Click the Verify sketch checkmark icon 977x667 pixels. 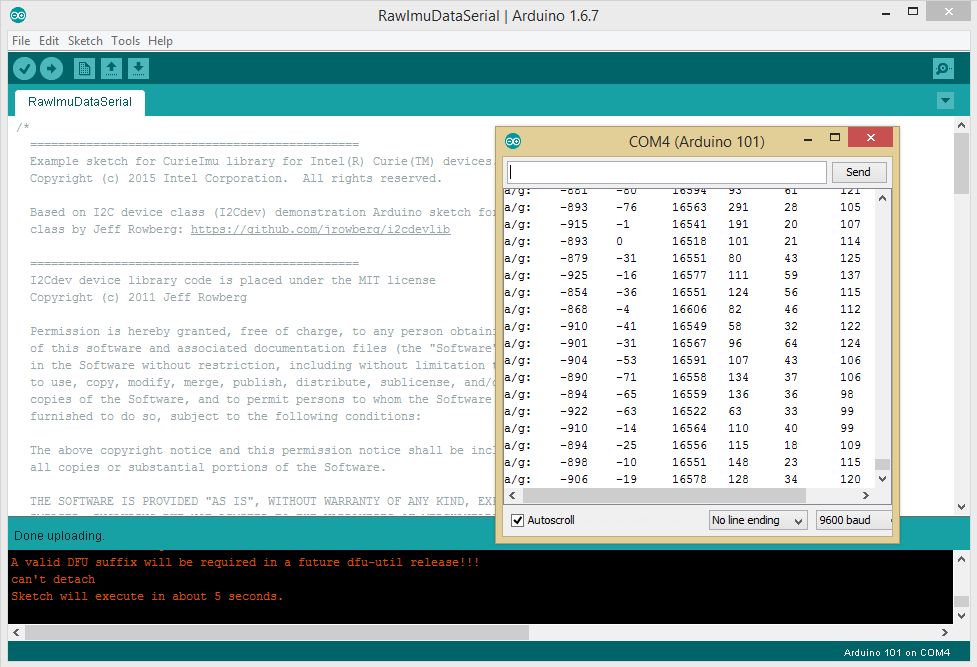(x=25, y=68)
